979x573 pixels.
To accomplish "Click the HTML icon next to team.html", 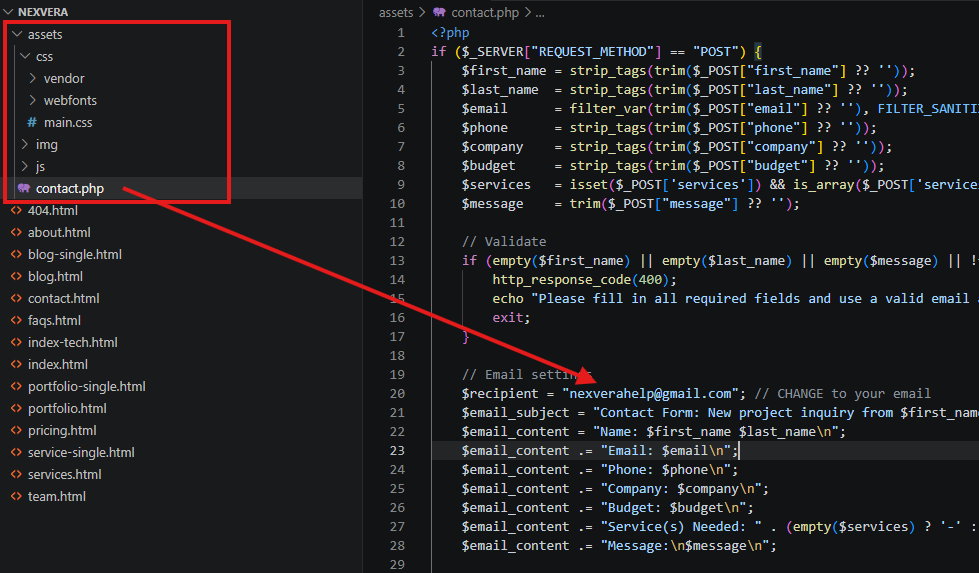I will click(x=16, y=496).
